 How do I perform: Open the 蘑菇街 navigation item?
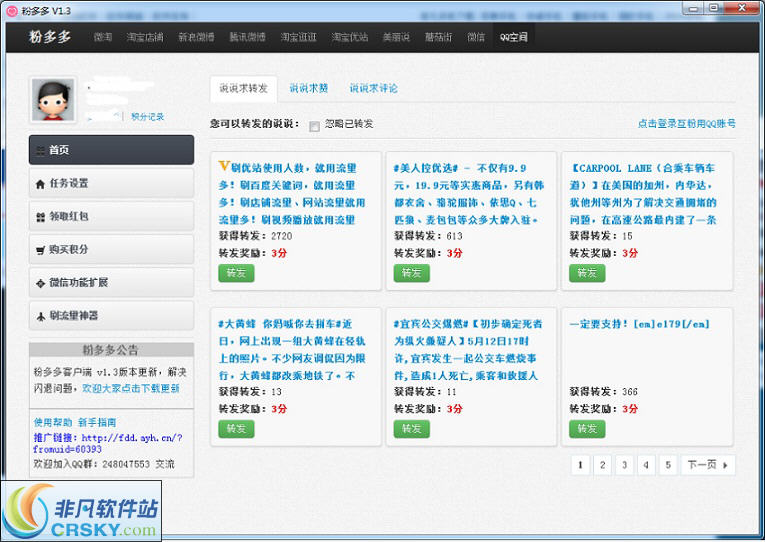[438, 37]
